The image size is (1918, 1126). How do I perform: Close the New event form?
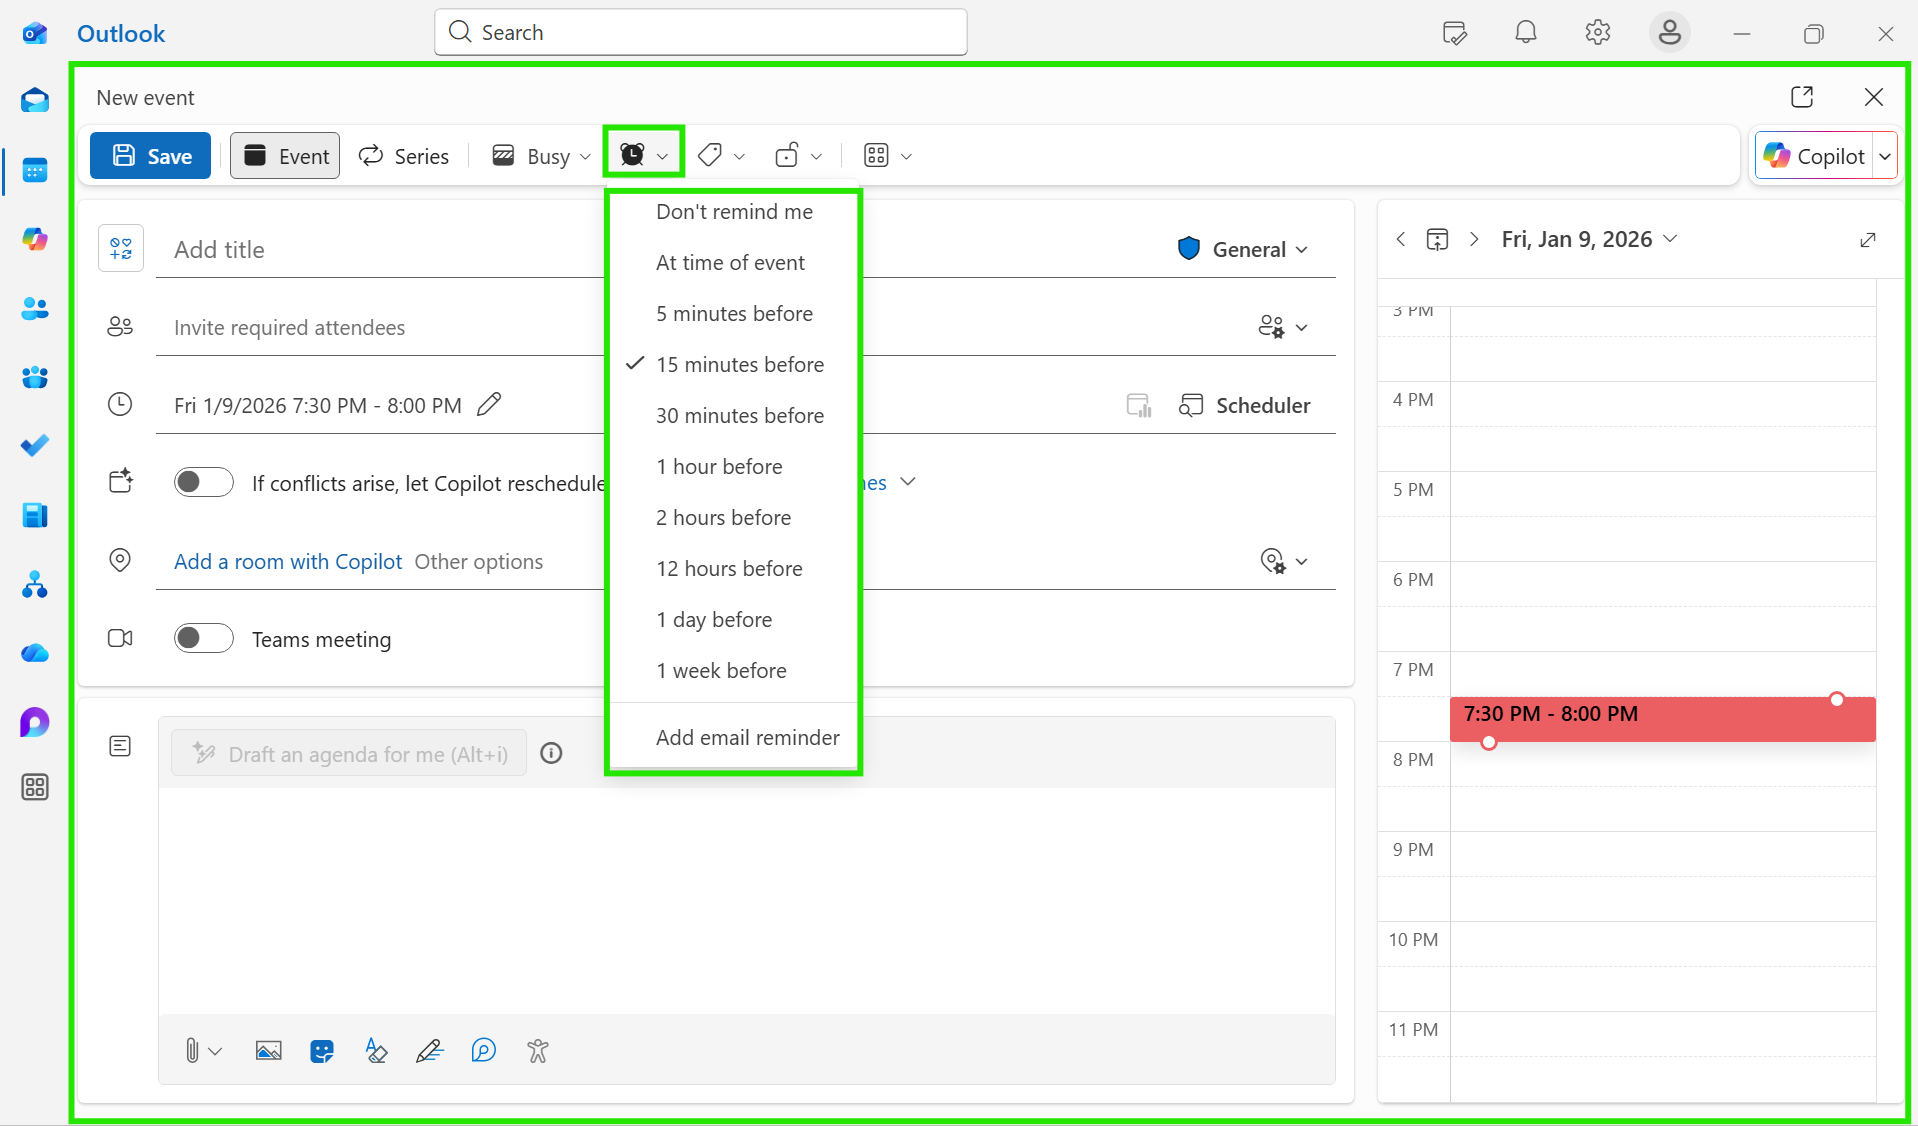1874,97
